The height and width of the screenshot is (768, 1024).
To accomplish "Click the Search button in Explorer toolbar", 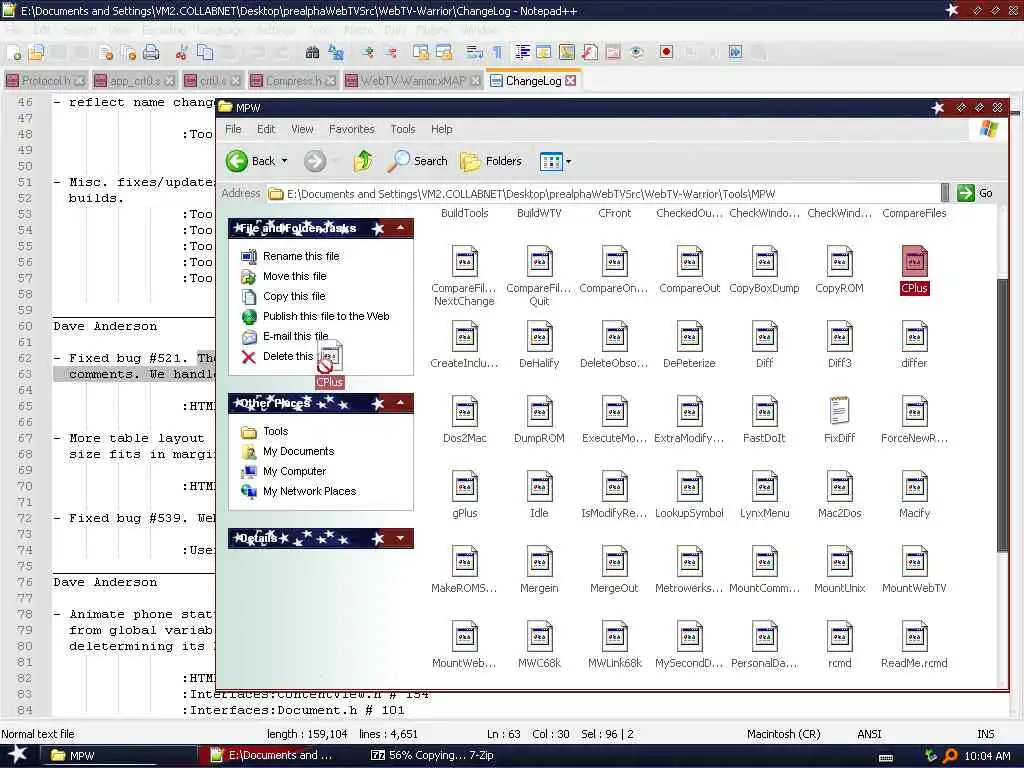I will pos(417,161).
